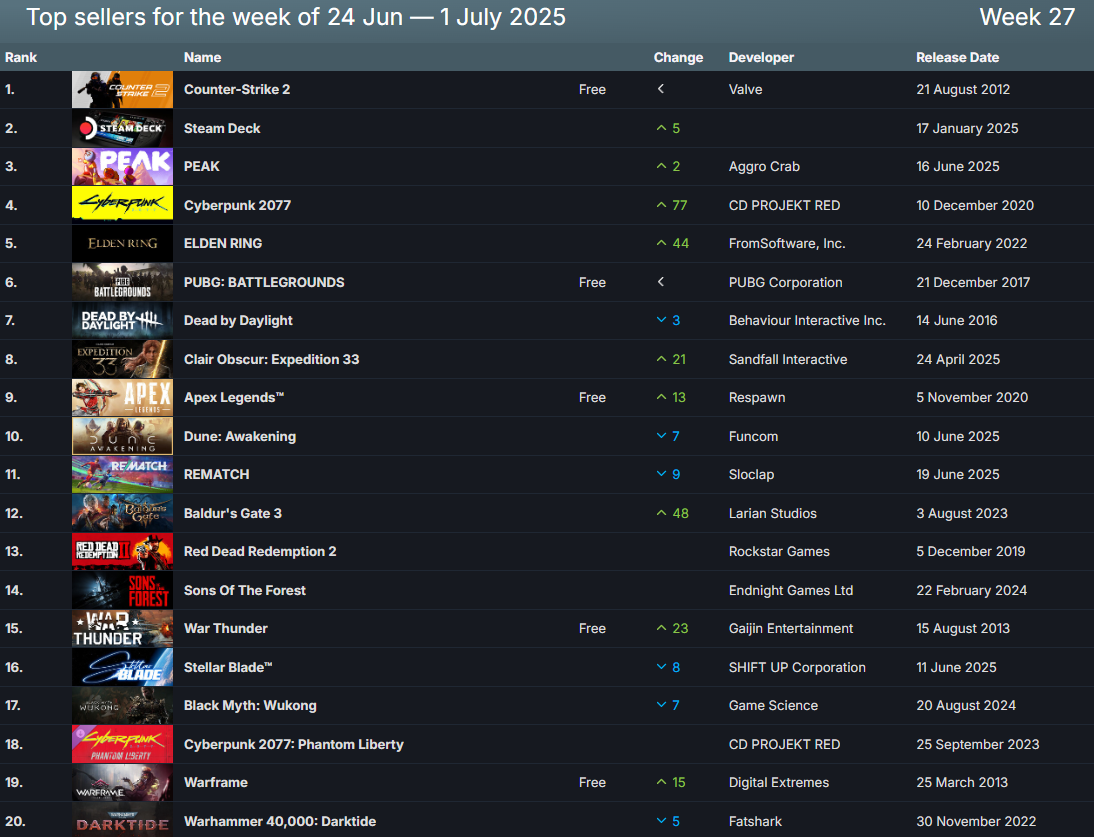Open the Warframe thumbnail image
1094x837 pixels.
(x=122, y=783)
